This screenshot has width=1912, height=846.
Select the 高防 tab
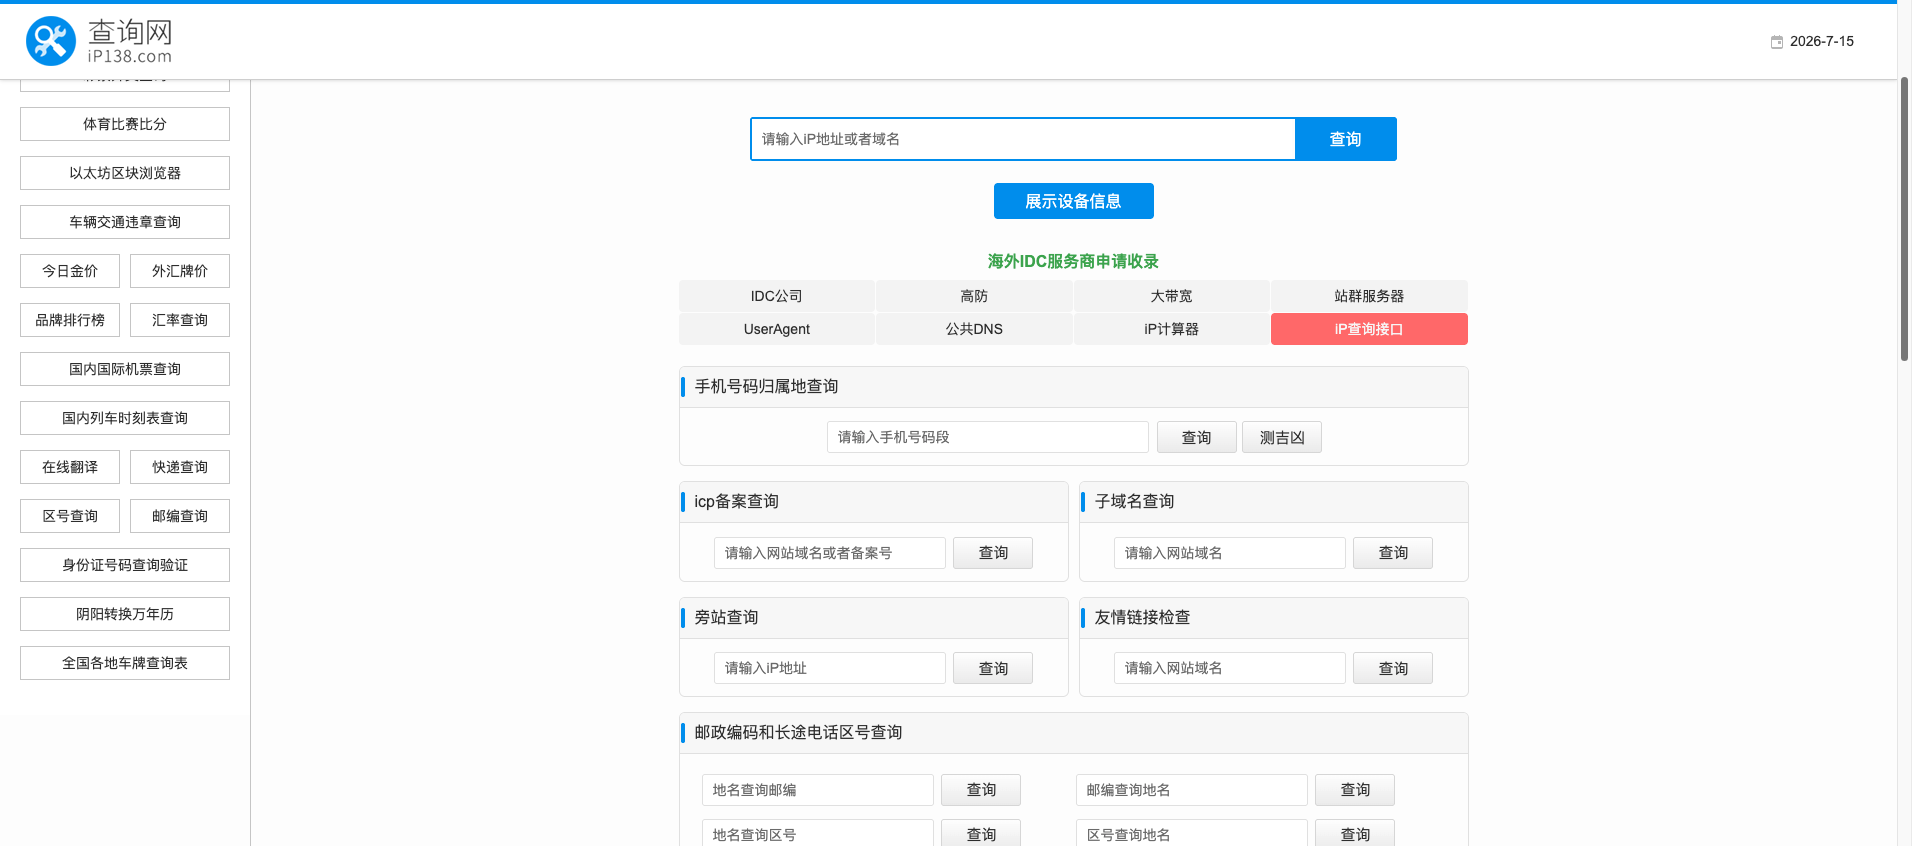974,296
